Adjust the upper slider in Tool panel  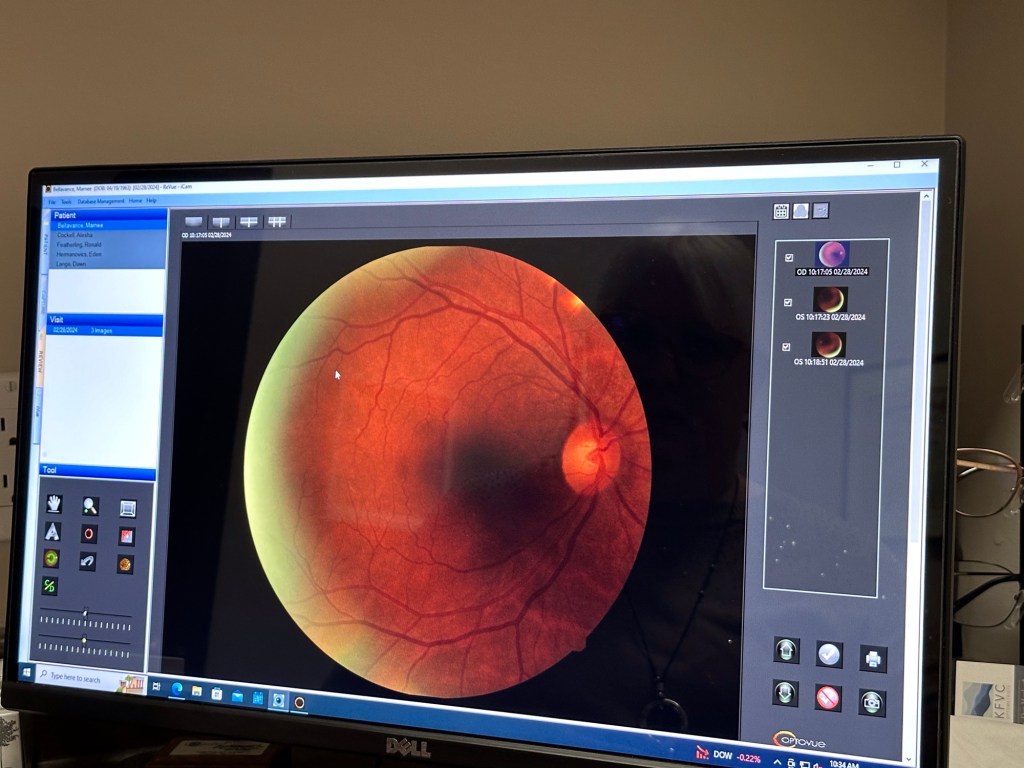coord(85,613)
